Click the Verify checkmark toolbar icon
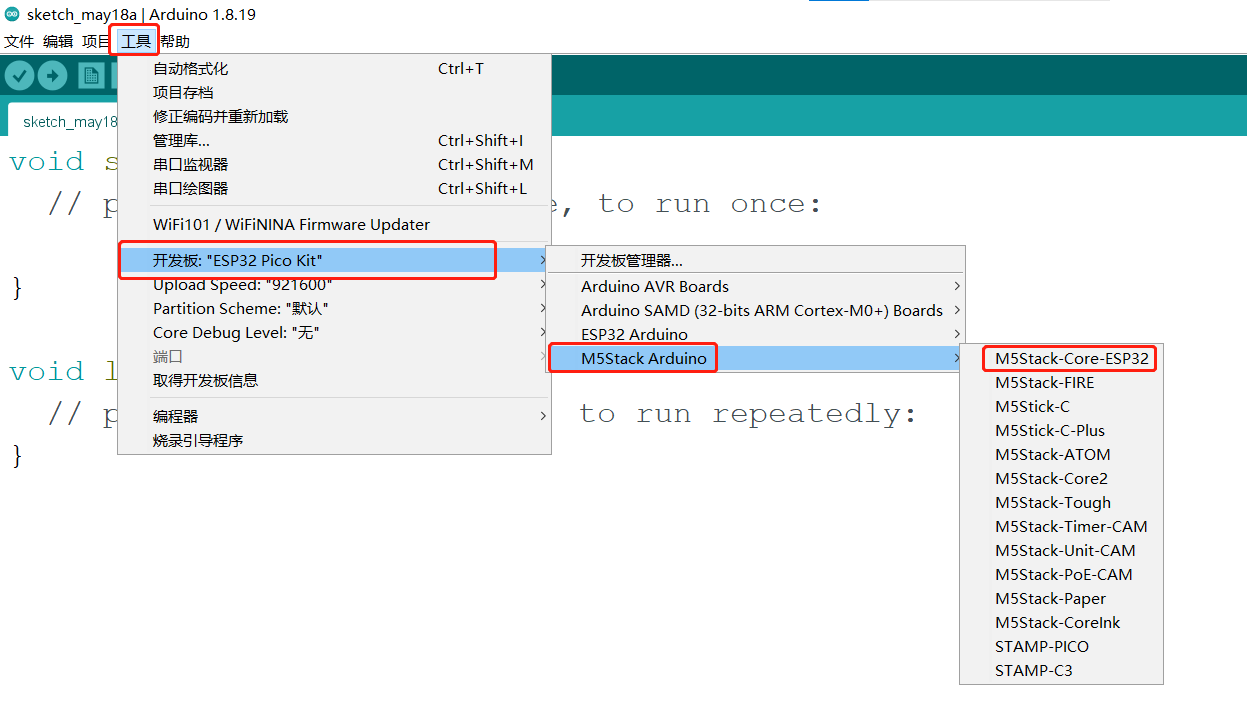The width and height of the screenshot is (1247, 707). [x=20, y=76]
